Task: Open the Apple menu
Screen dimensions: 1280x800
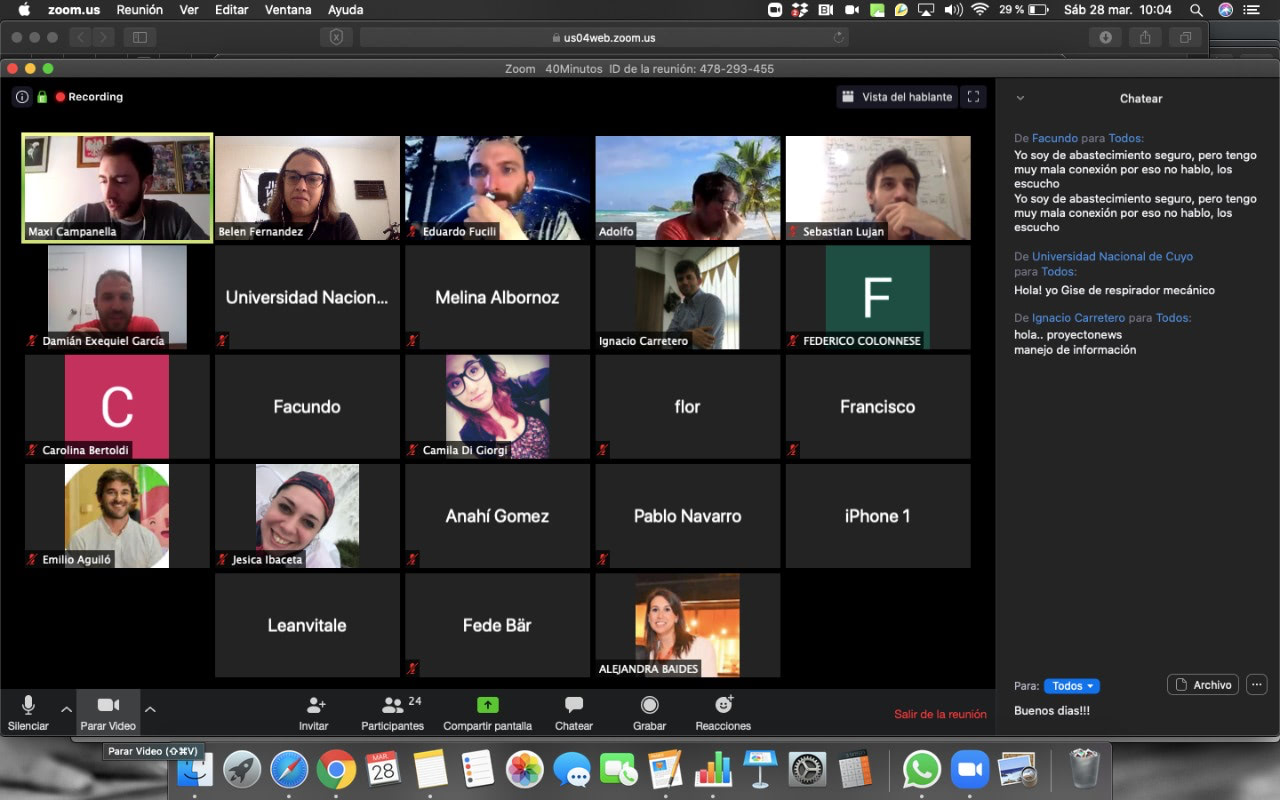Action: point(24,10)
